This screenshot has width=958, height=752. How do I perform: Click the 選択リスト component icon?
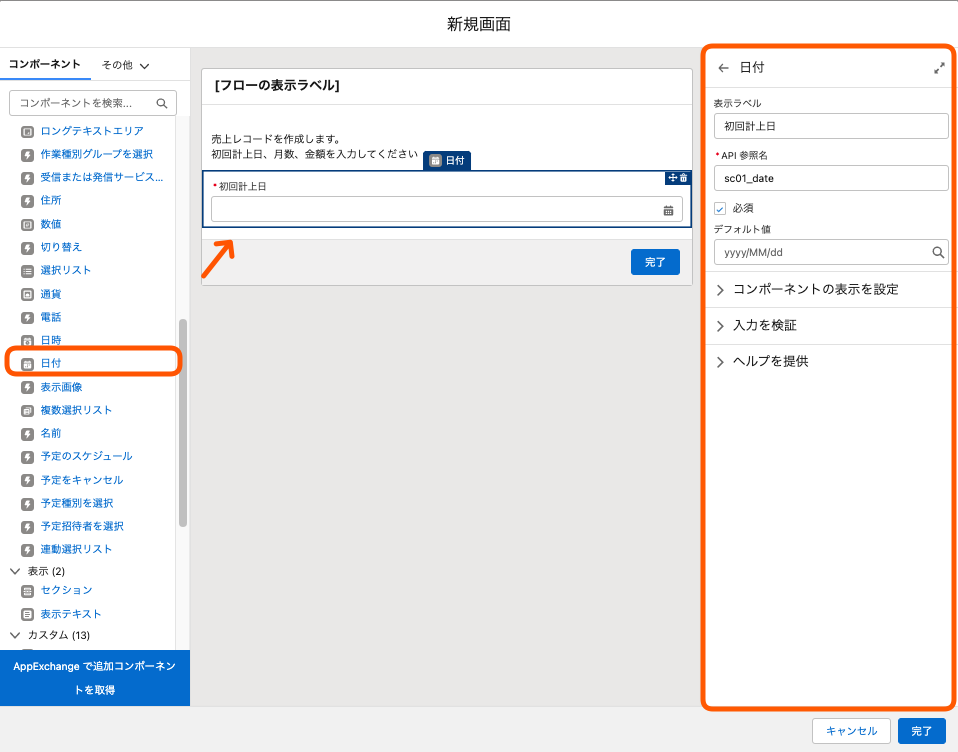coord(27,271)
